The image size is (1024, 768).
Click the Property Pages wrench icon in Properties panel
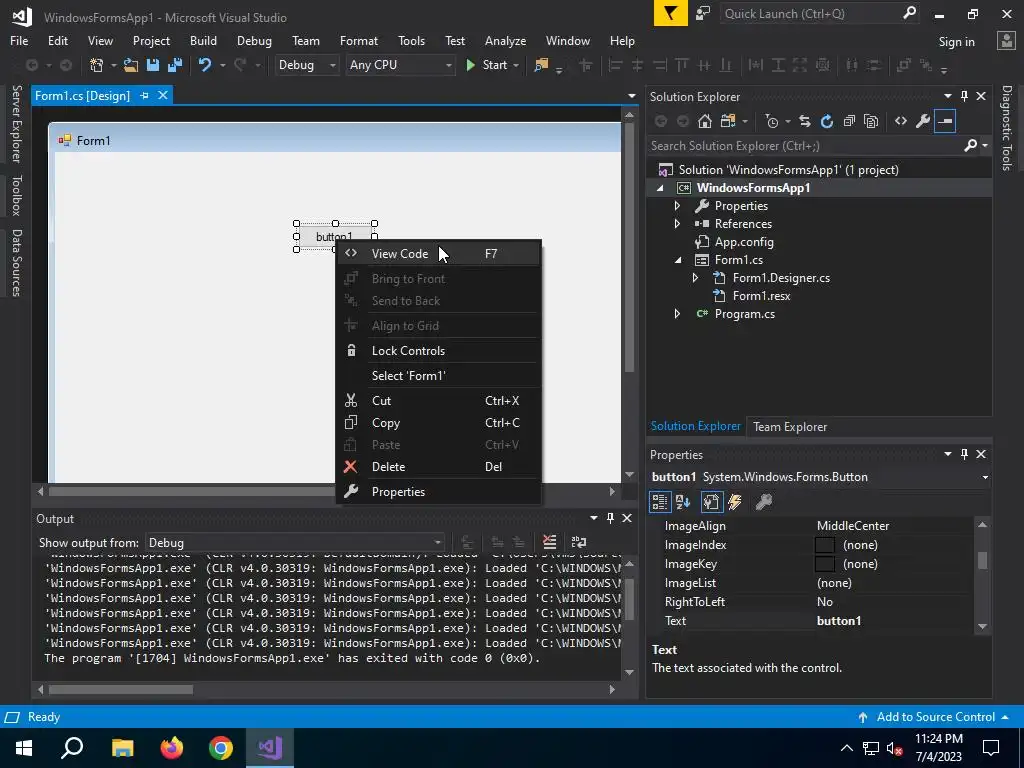[763, 502]
